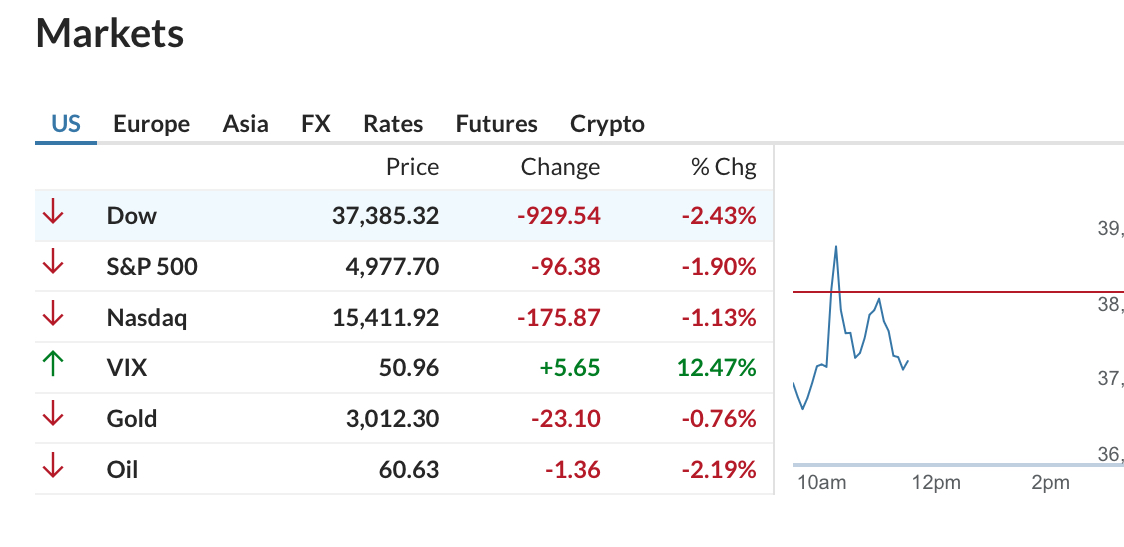Image resolution: width=1124 pixels, height=547 pixels.
Task: Click the down arrow icon next to Gold
Action: [53, 416]
